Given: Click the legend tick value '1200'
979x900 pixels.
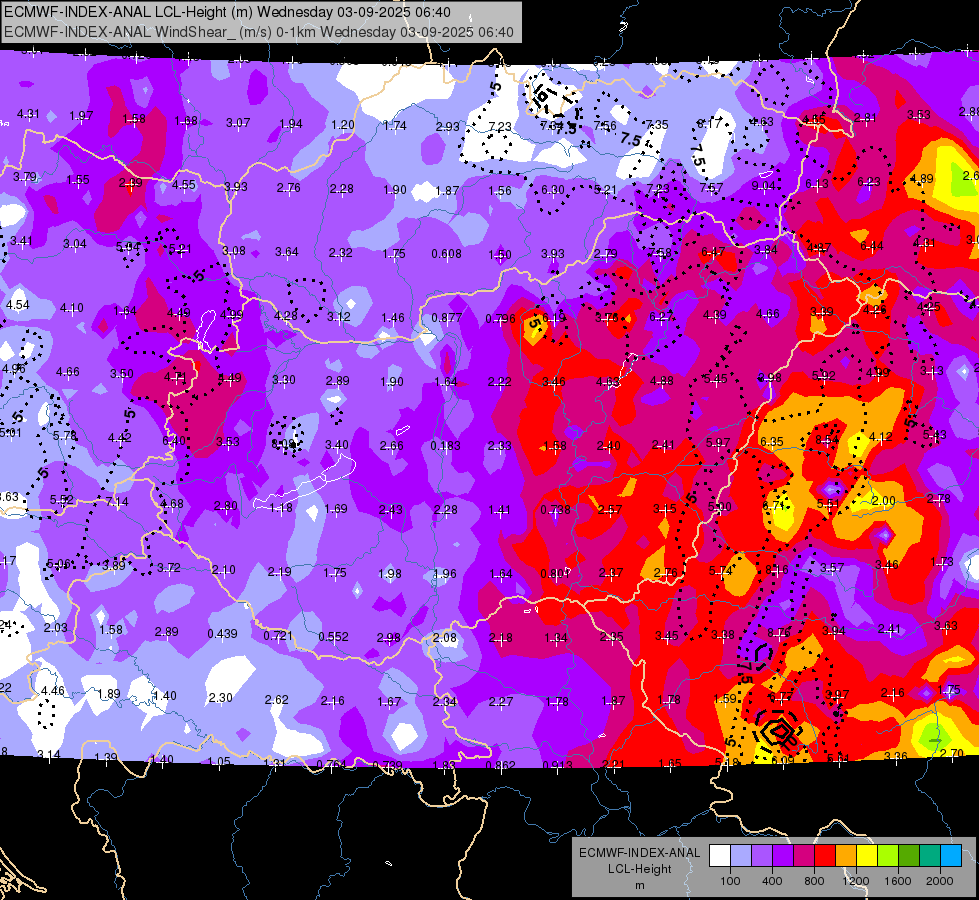Looking at the screenshot, I should coord(856,881).
